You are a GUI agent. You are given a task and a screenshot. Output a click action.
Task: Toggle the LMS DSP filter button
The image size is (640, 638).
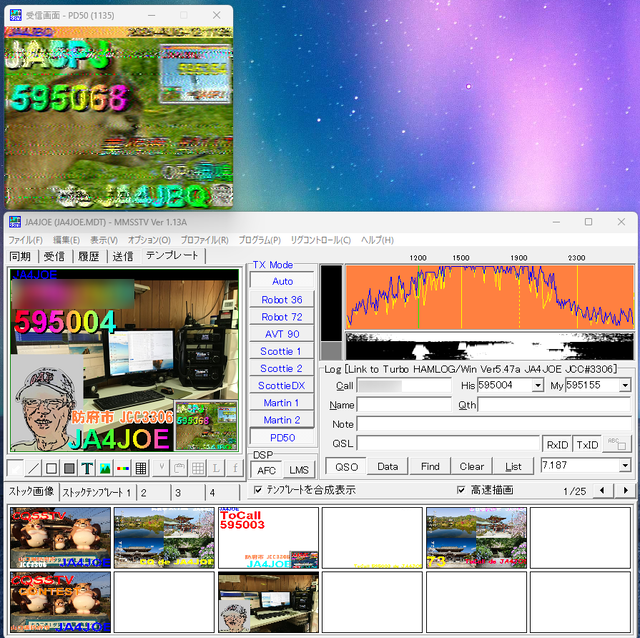click(299, 470)
